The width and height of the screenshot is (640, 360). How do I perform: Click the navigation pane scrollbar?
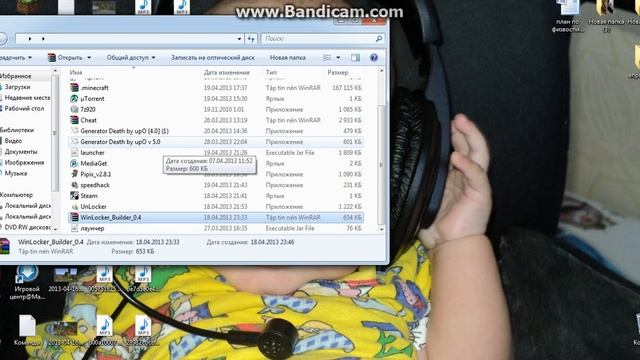coord(55,133)
